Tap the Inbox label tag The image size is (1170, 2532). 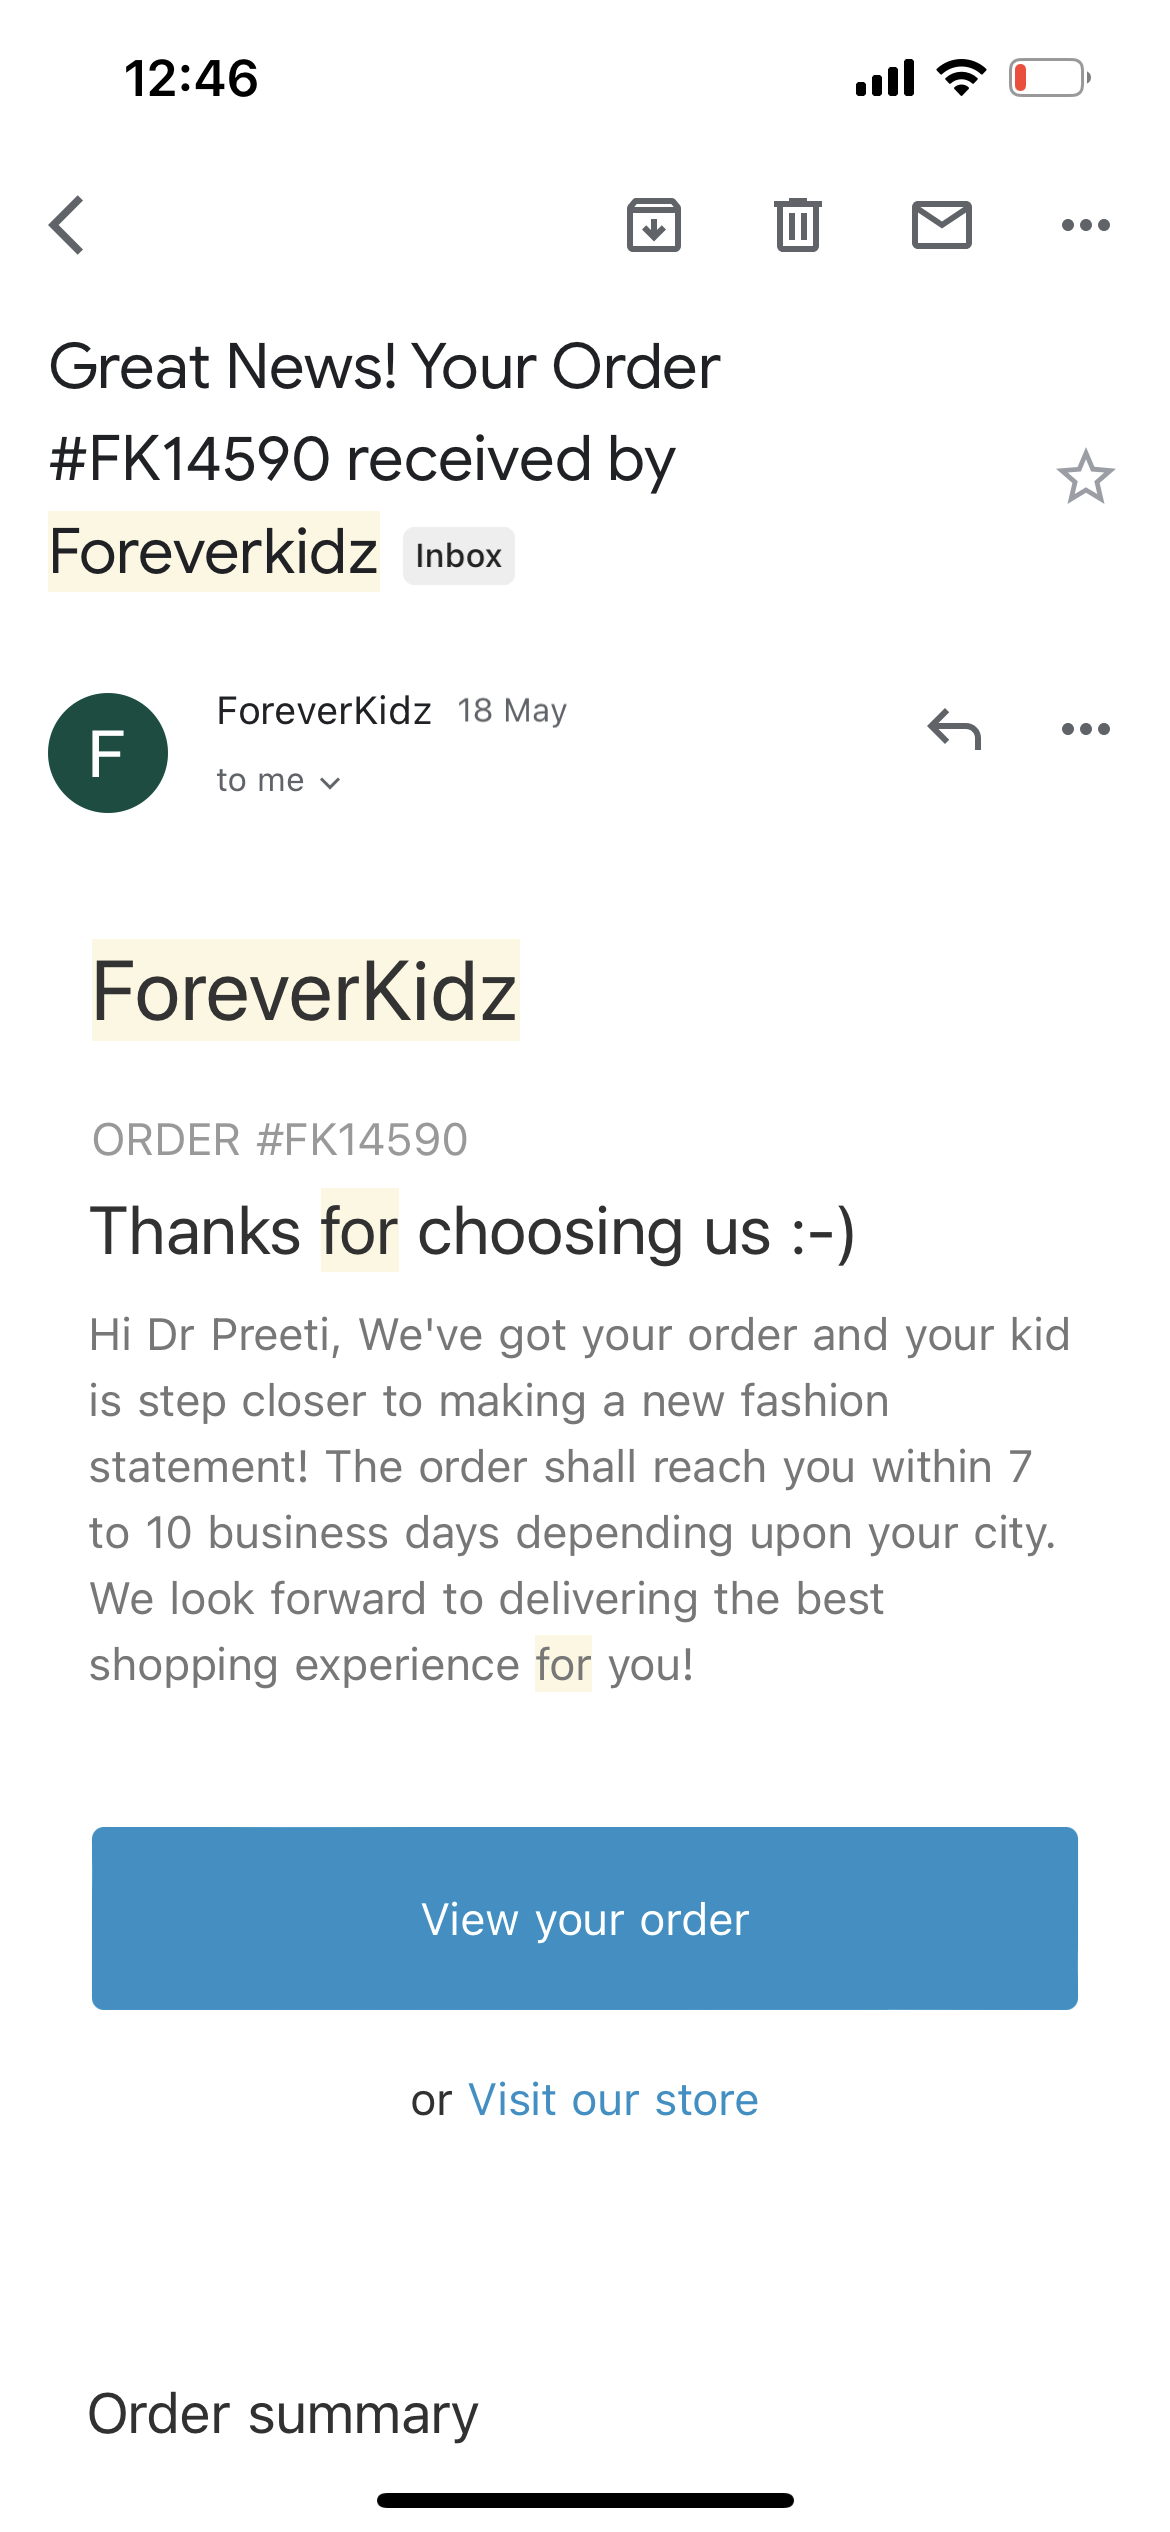click(x=459, y=556)
